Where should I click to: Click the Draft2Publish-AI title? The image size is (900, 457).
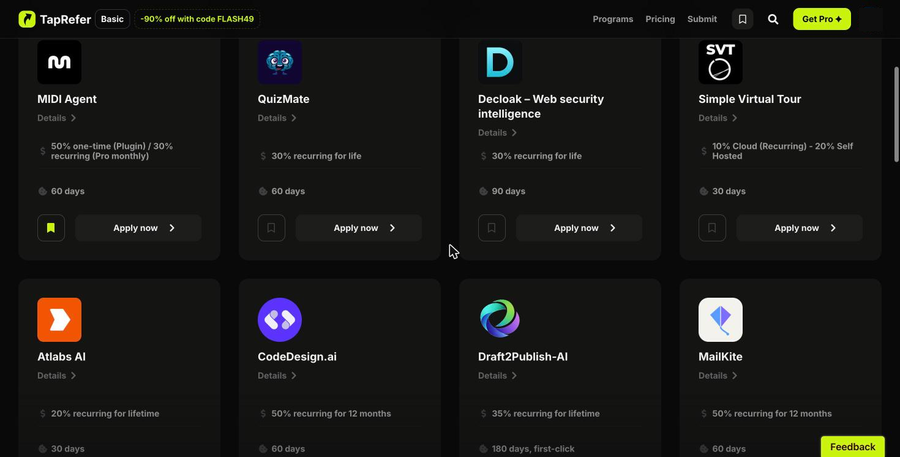(x=523, y=357)
